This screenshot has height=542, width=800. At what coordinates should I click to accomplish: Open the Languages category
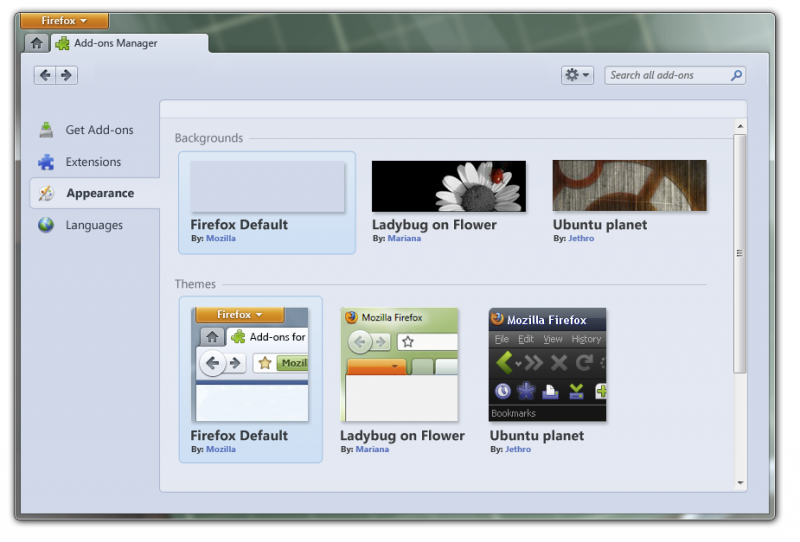pos(94,225)
